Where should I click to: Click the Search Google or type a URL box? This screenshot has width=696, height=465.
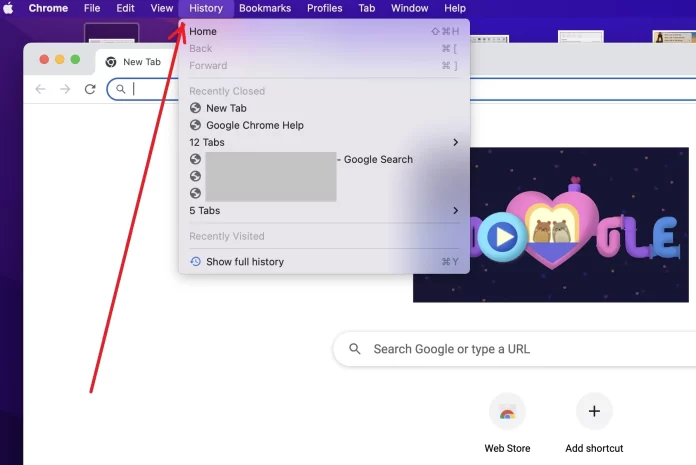pyautogui.click(x=515, y=349)
